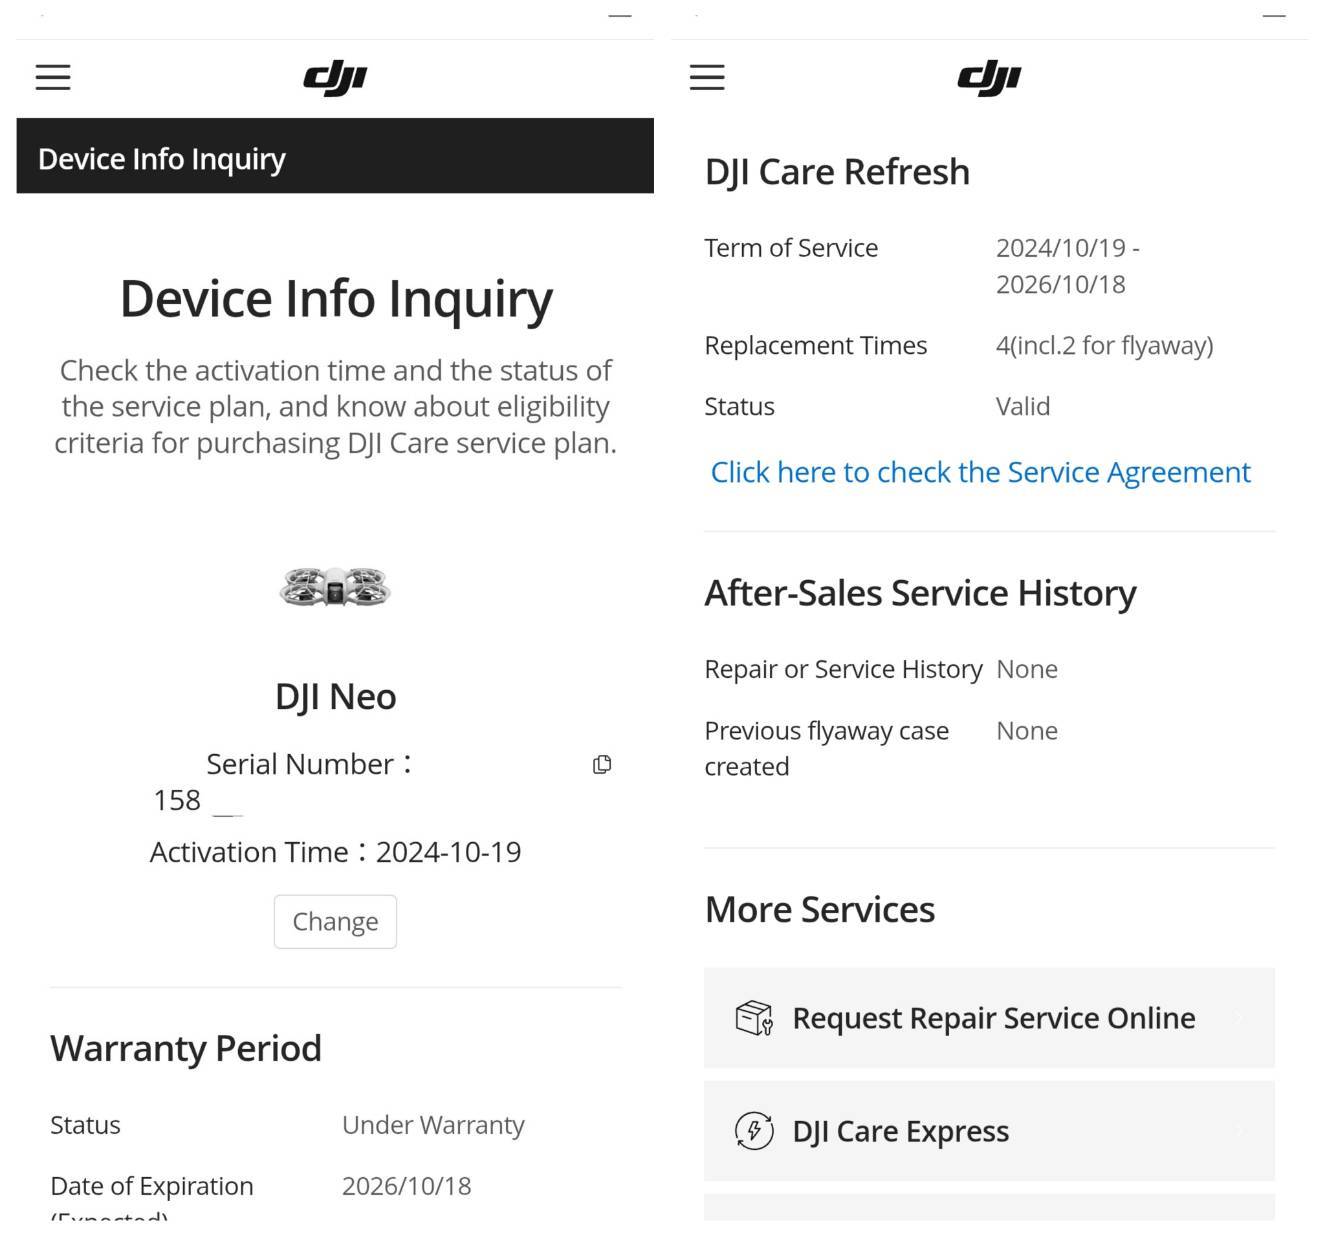Click the Activation Time date 2024-10-19
1325x1236 pixels.
(x=448, y=852)
